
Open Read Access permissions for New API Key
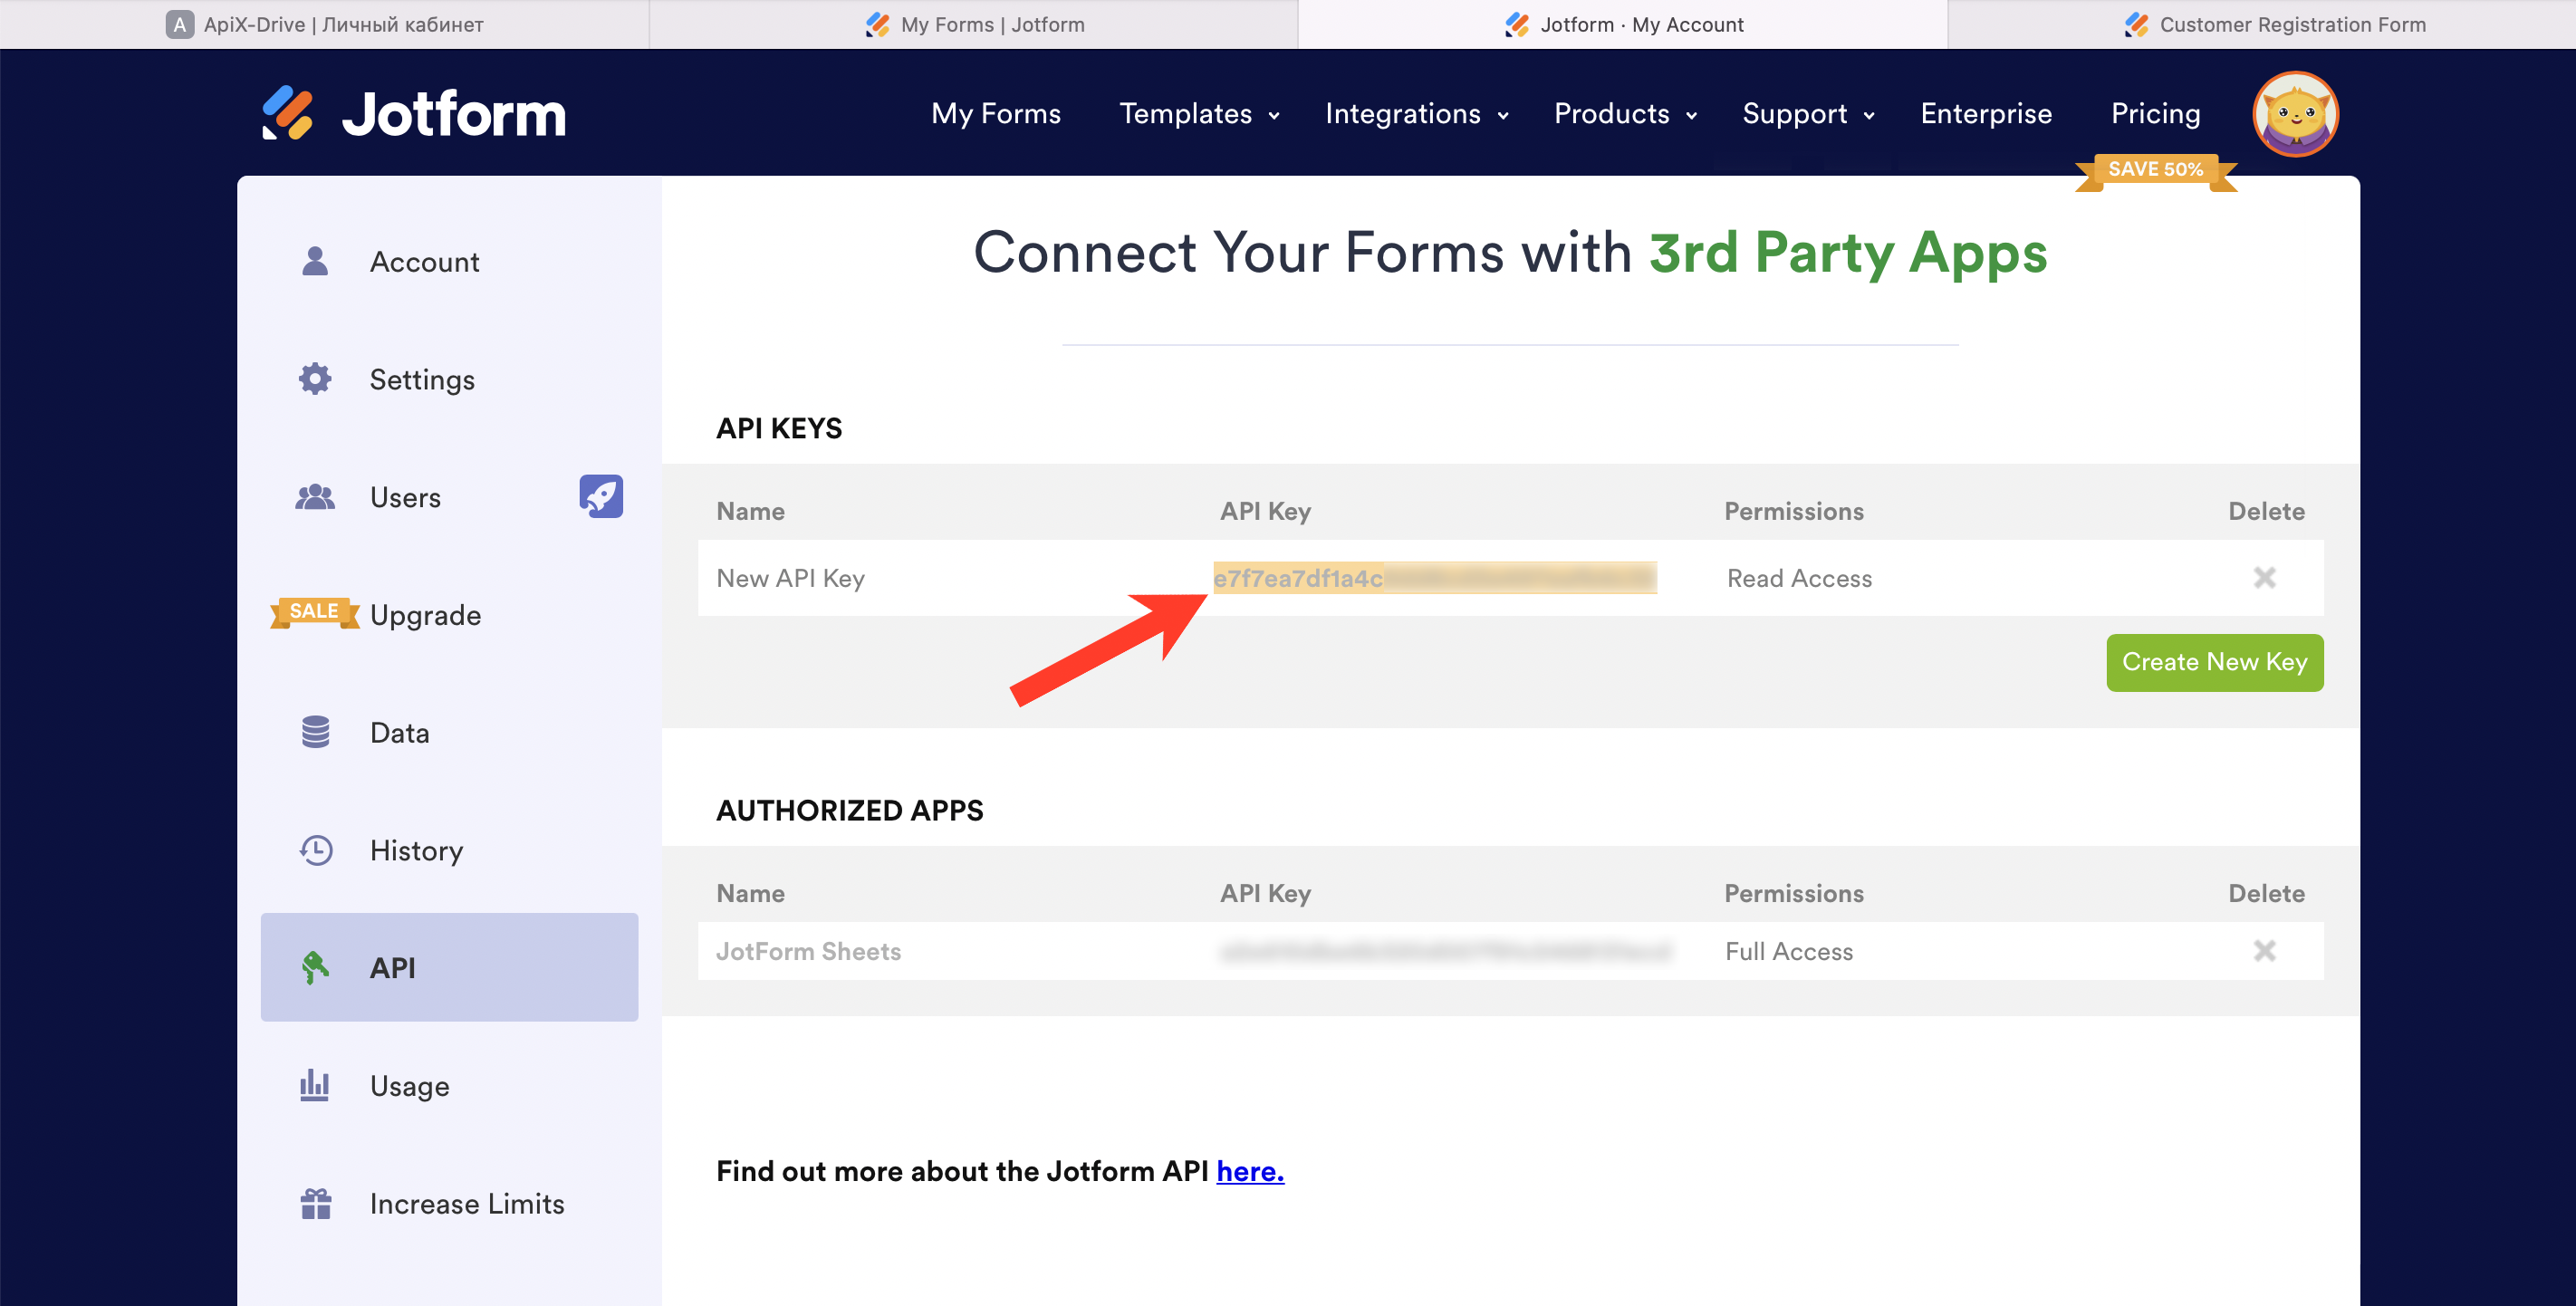click(1799, 579)
